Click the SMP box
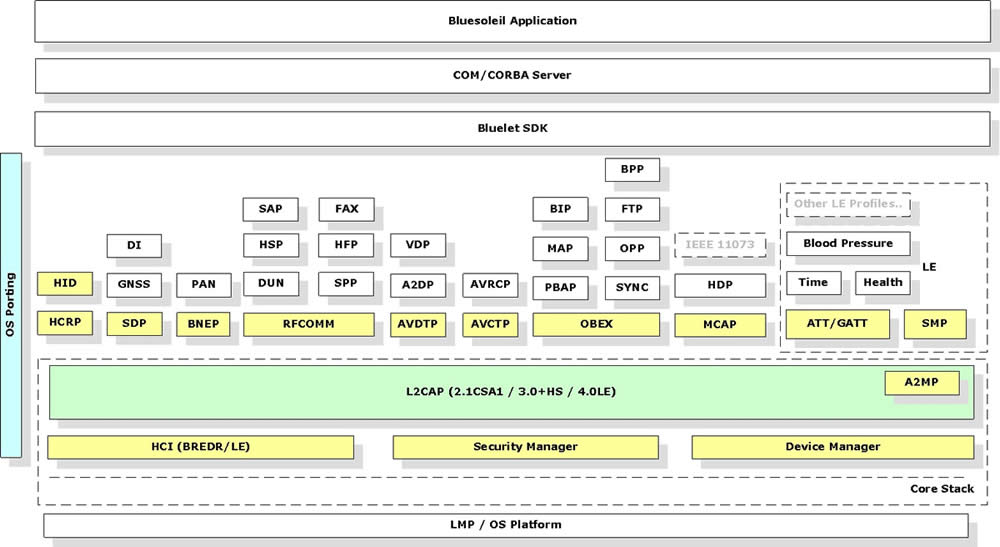 (x=935, y=324)
